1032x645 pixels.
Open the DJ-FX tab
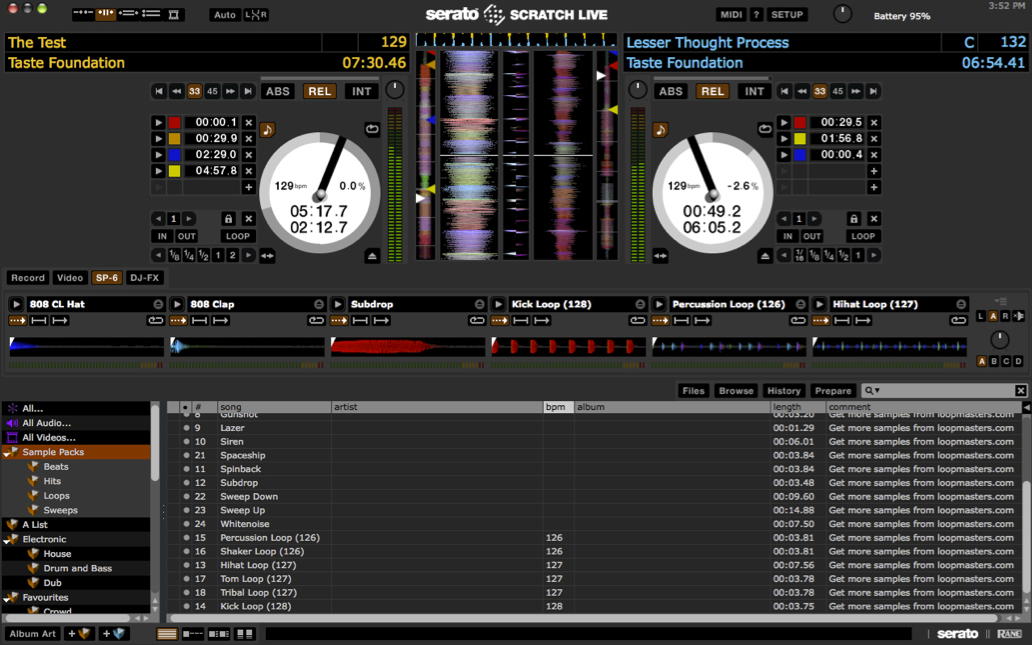pyautogui.click(x=144, y=278)
